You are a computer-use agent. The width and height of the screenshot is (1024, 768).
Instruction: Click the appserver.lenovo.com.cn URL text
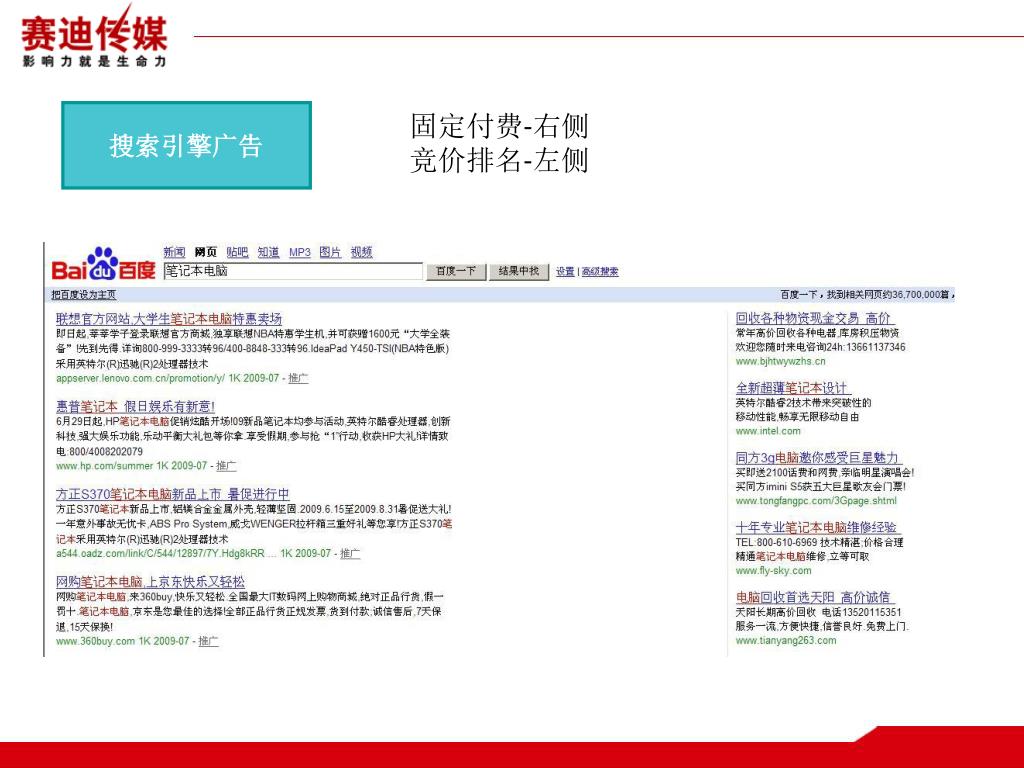(140, 378)
